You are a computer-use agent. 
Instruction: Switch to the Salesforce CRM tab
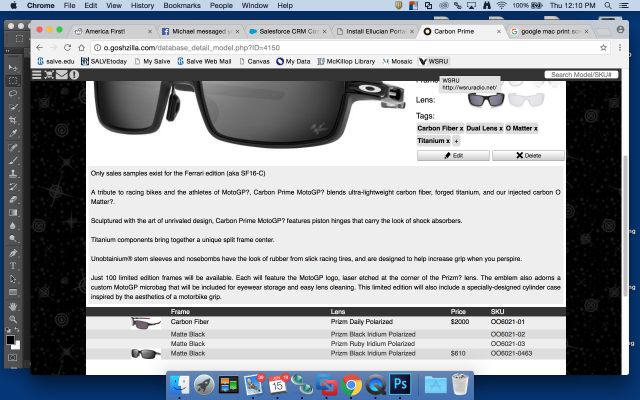[288, 31]
